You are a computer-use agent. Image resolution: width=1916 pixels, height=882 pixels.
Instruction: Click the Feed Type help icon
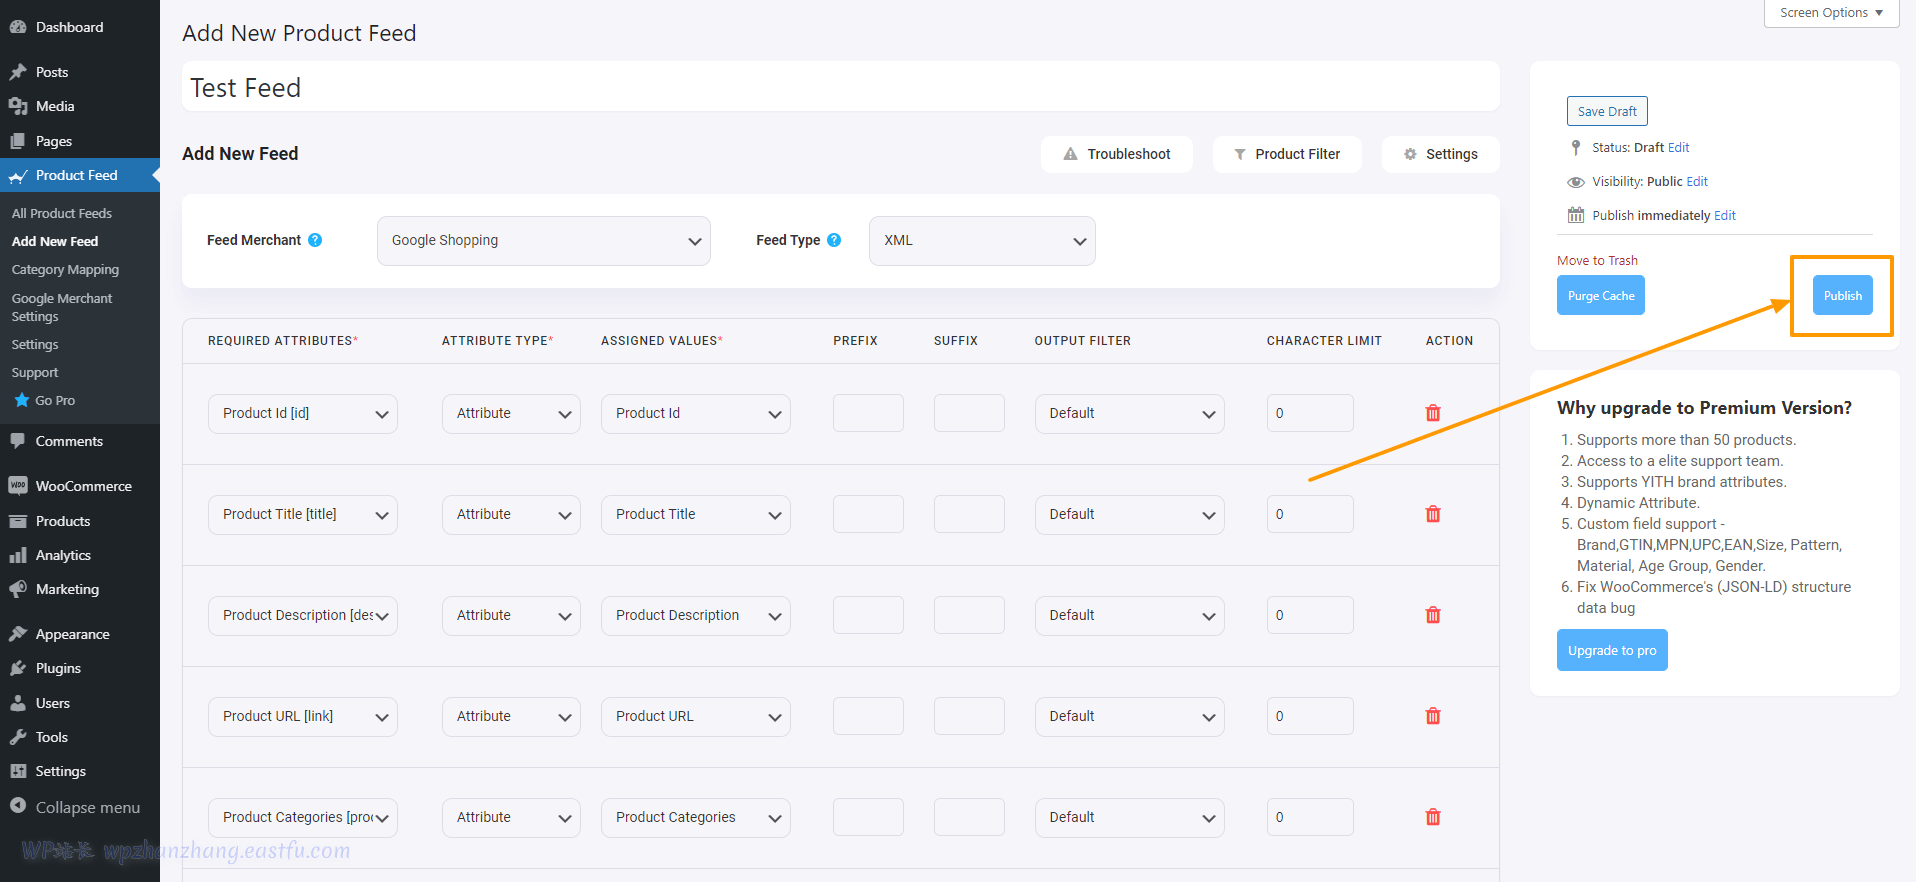click(x=834, y=240)
